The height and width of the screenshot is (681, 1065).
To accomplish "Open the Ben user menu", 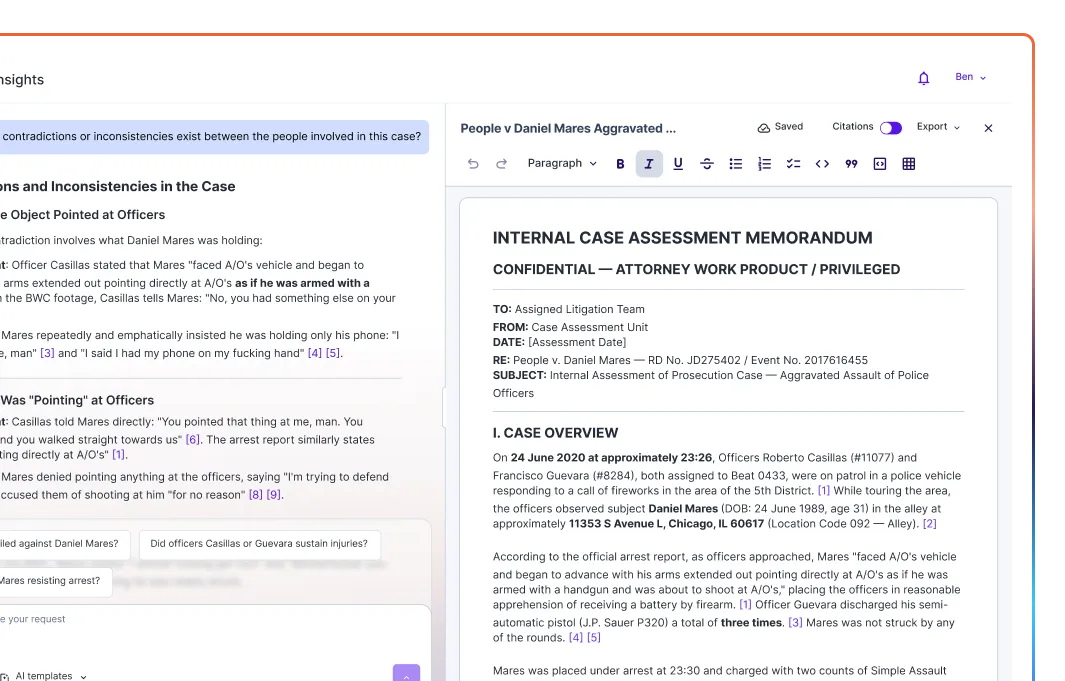I will click(970, 77).
